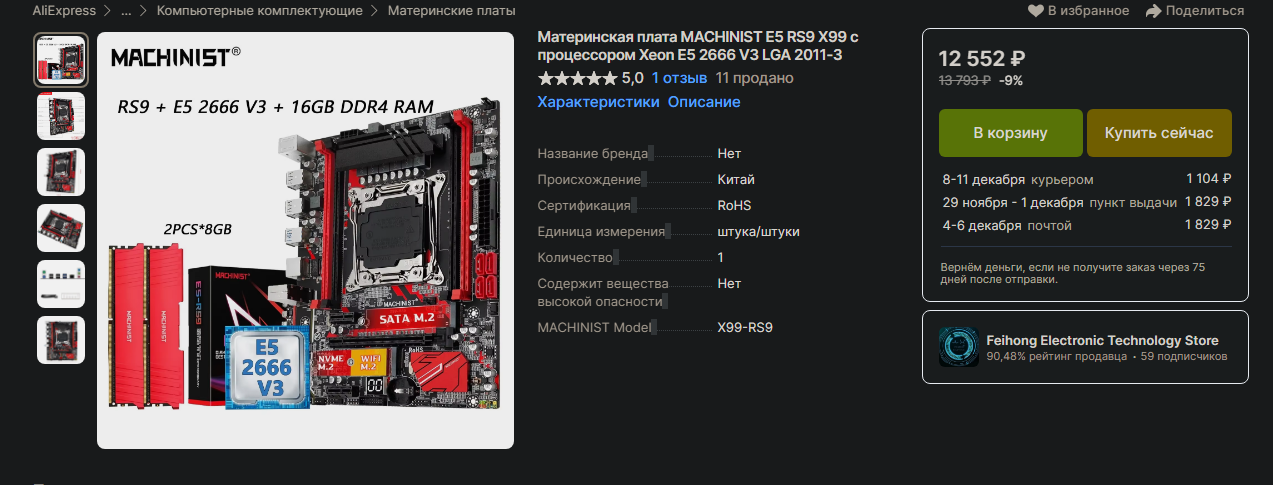The image size is (1273, 485).
Task: Select the fifth product thumbnail
Action: pos(61,283)
